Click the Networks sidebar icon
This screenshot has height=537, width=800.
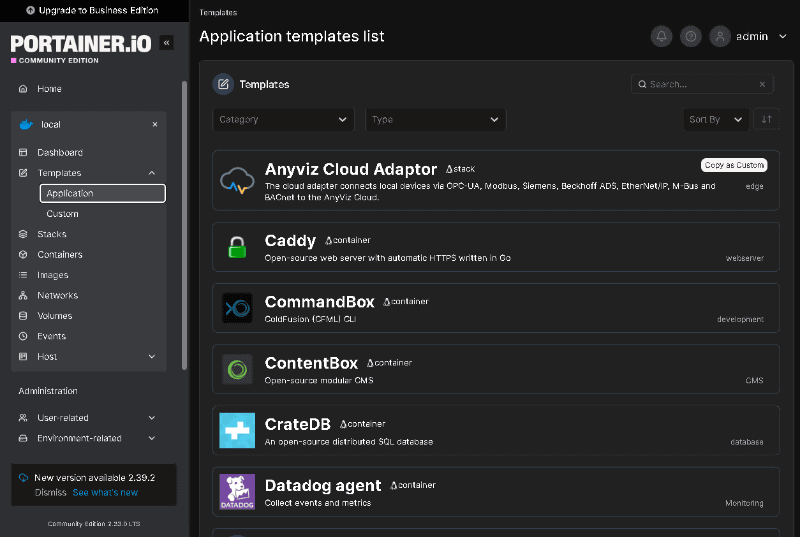23,295
